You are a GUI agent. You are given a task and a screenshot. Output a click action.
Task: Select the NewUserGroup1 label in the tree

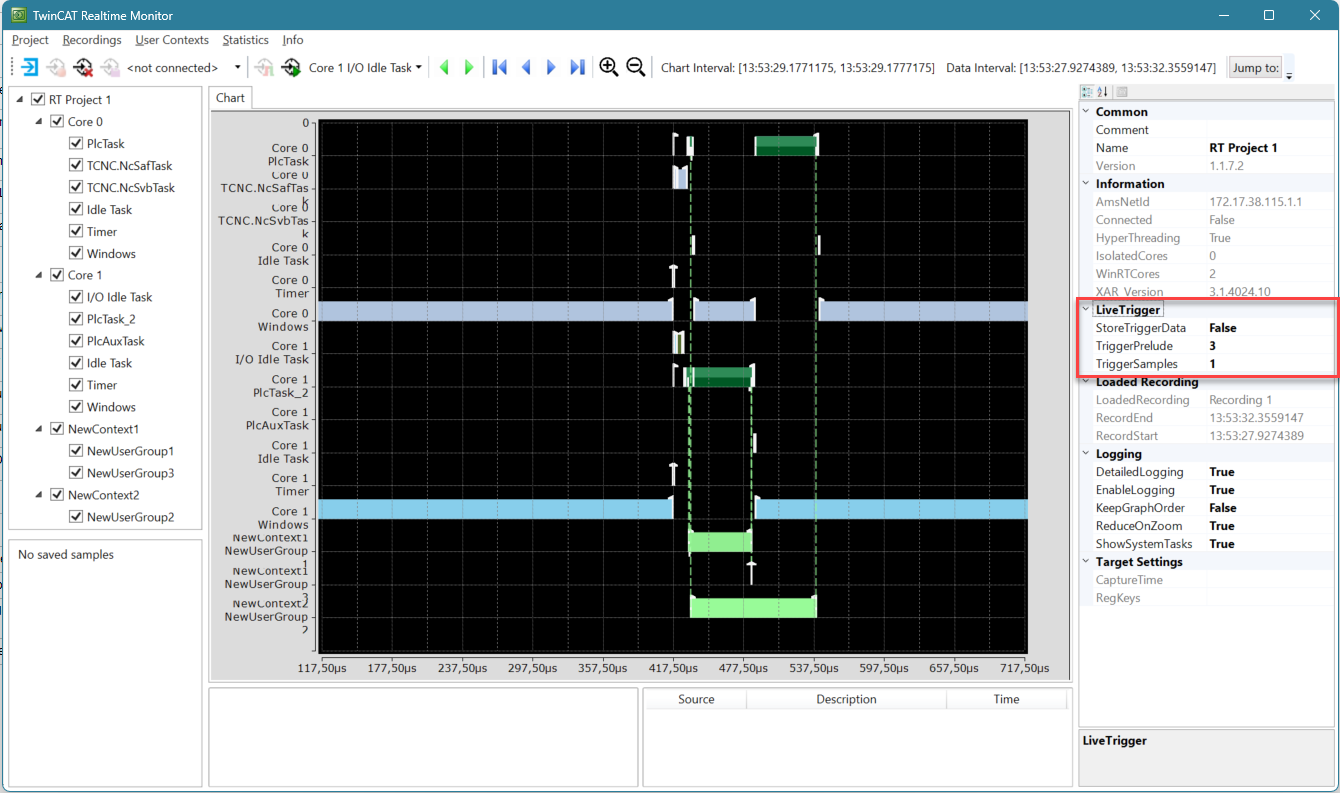131,451
